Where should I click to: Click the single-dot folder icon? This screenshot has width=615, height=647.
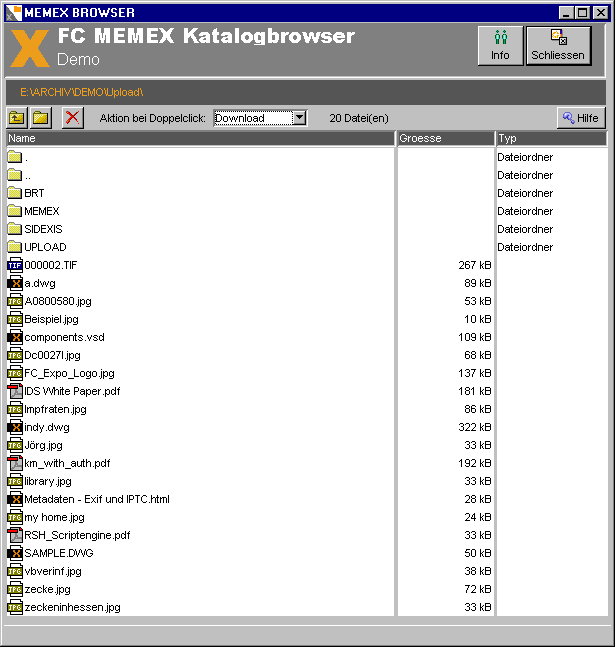[x=15, y=157]
